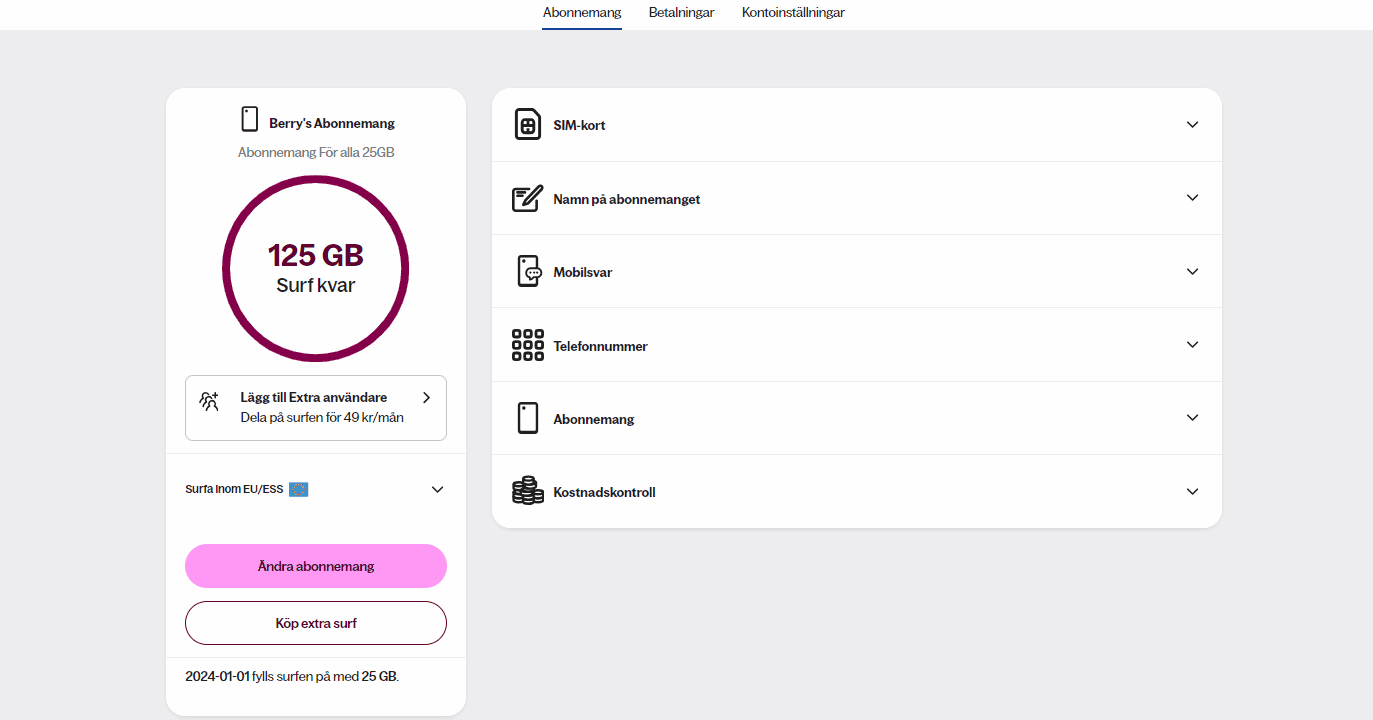Expand the Telefonnummer section arrow
This screenshot has height=720, width=1373.
point(1192,345)
